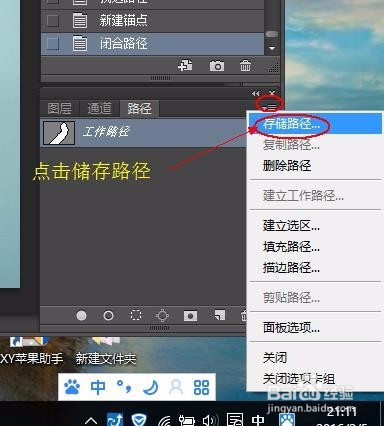Toggle history brush source for 闭合路径
This screenshot has height=426, width=384.
click(53, 44)
